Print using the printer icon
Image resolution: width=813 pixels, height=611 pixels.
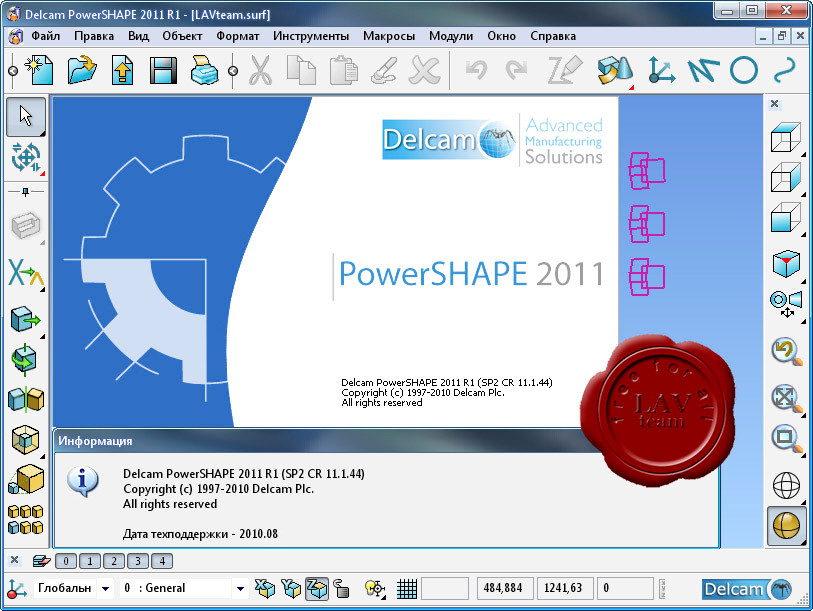(204, 70)
